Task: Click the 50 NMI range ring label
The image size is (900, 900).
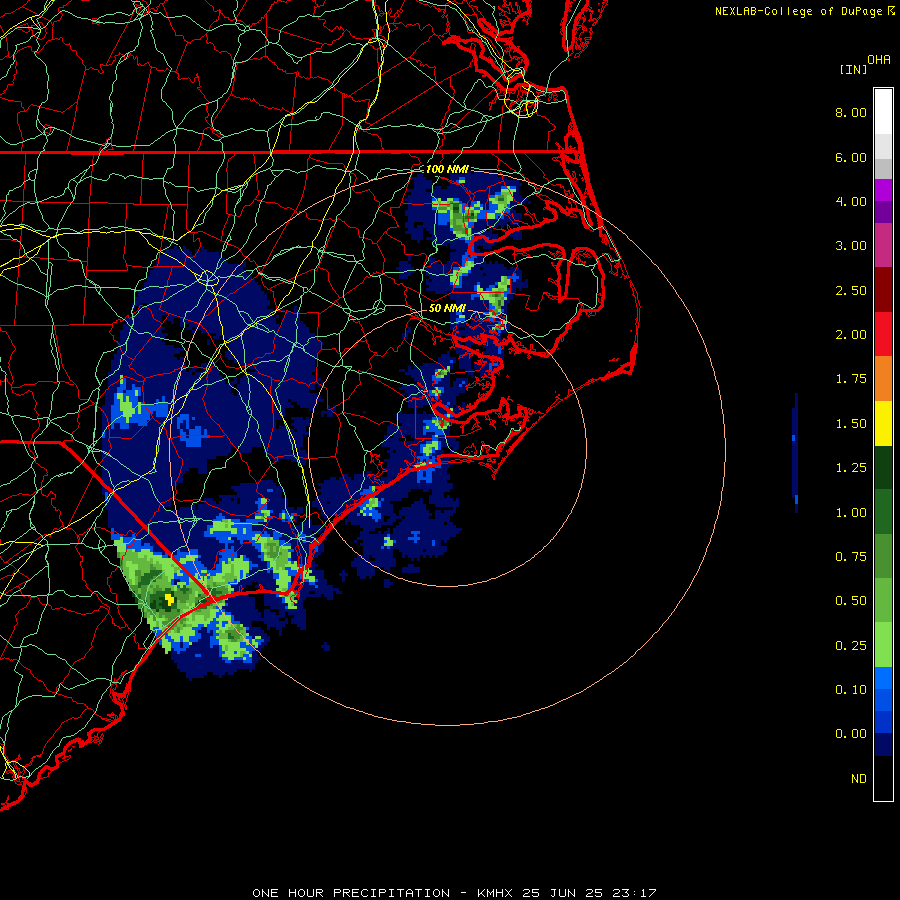Action: click(447, 308)
